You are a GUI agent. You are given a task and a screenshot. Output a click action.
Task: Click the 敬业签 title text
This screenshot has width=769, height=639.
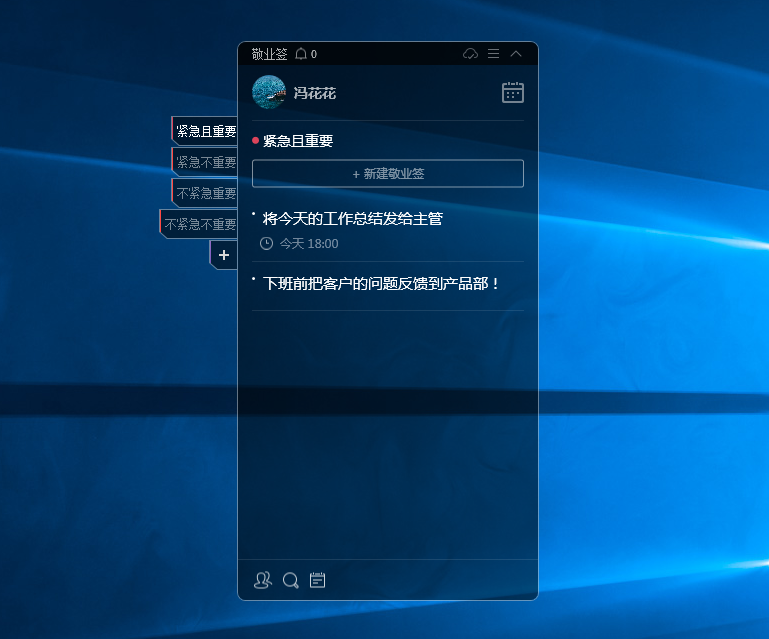[x=269, y=54]
